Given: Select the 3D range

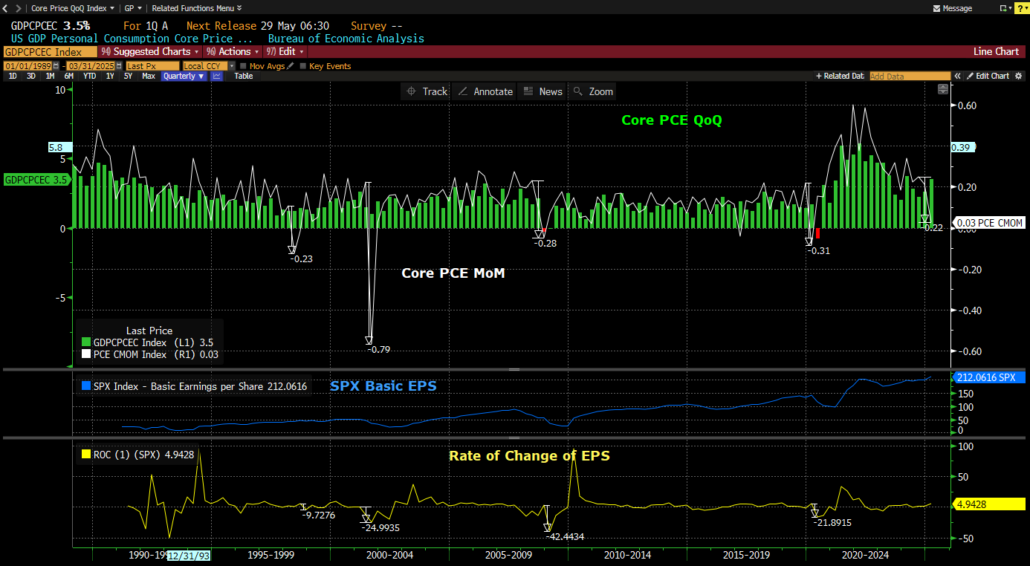Looking at the screenshot, I should click(x=31, y=76).
